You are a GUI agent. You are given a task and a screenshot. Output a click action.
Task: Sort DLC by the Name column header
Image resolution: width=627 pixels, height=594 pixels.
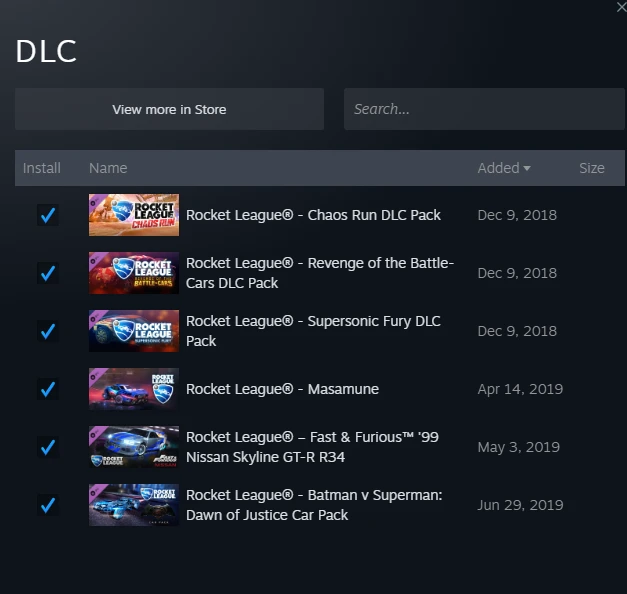(108, 168)
